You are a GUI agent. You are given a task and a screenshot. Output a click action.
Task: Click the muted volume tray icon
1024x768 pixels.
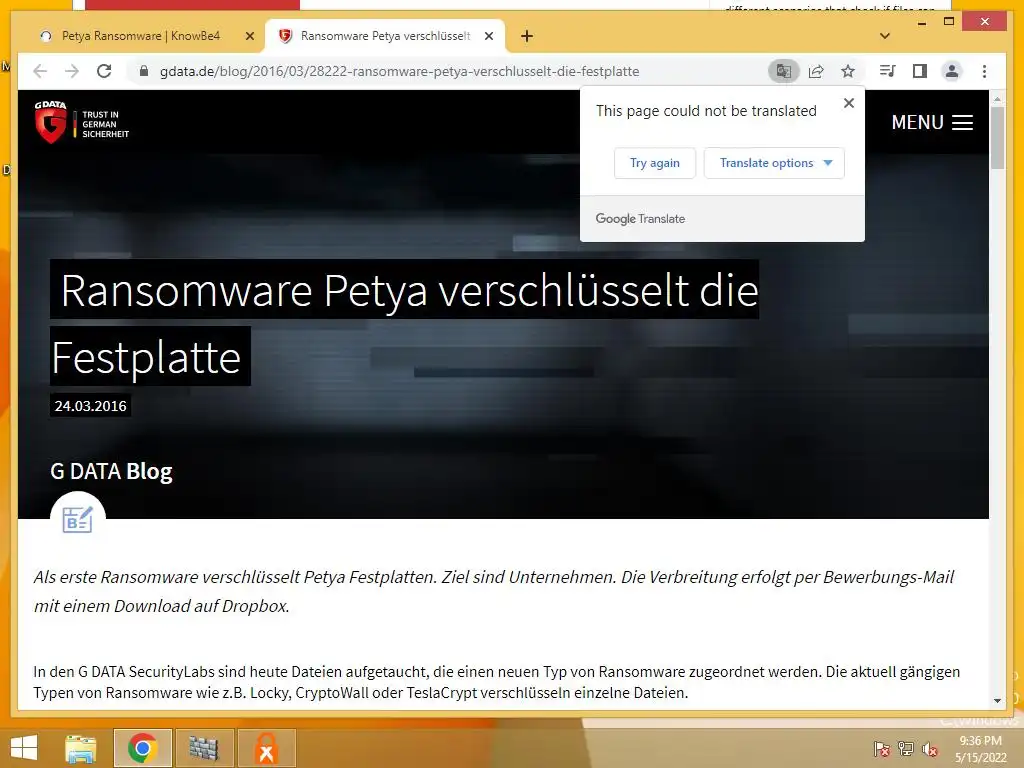(930, 749)
